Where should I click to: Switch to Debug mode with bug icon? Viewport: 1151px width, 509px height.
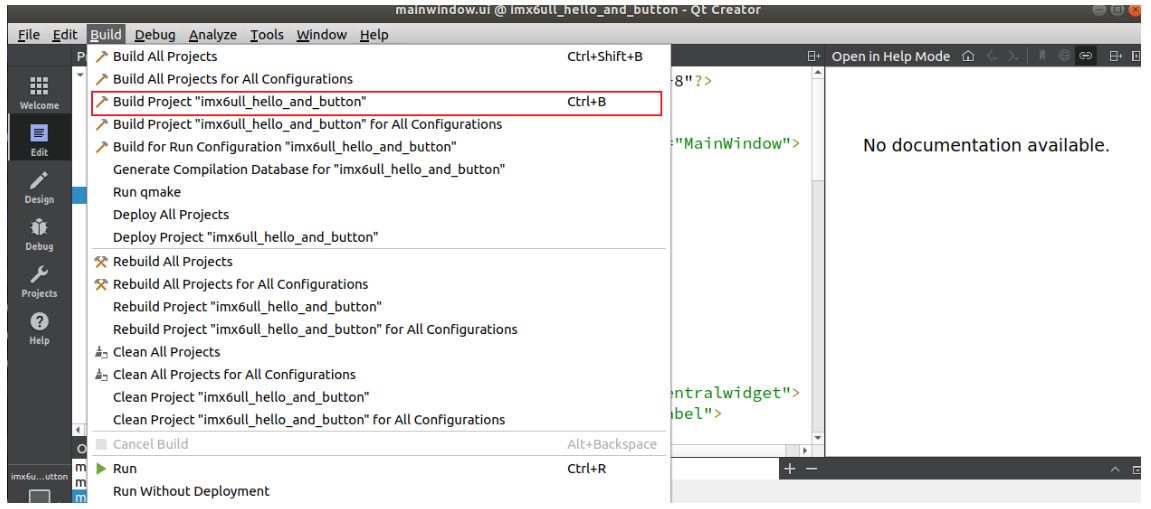(x=39, y=234)
